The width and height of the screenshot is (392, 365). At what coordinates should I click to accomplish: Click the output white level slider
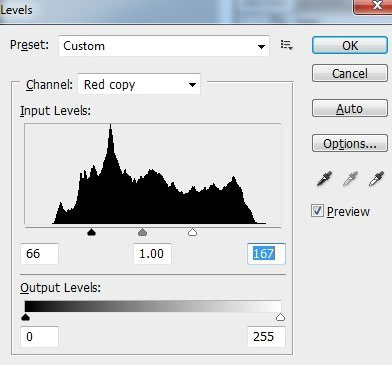point(281,317)
